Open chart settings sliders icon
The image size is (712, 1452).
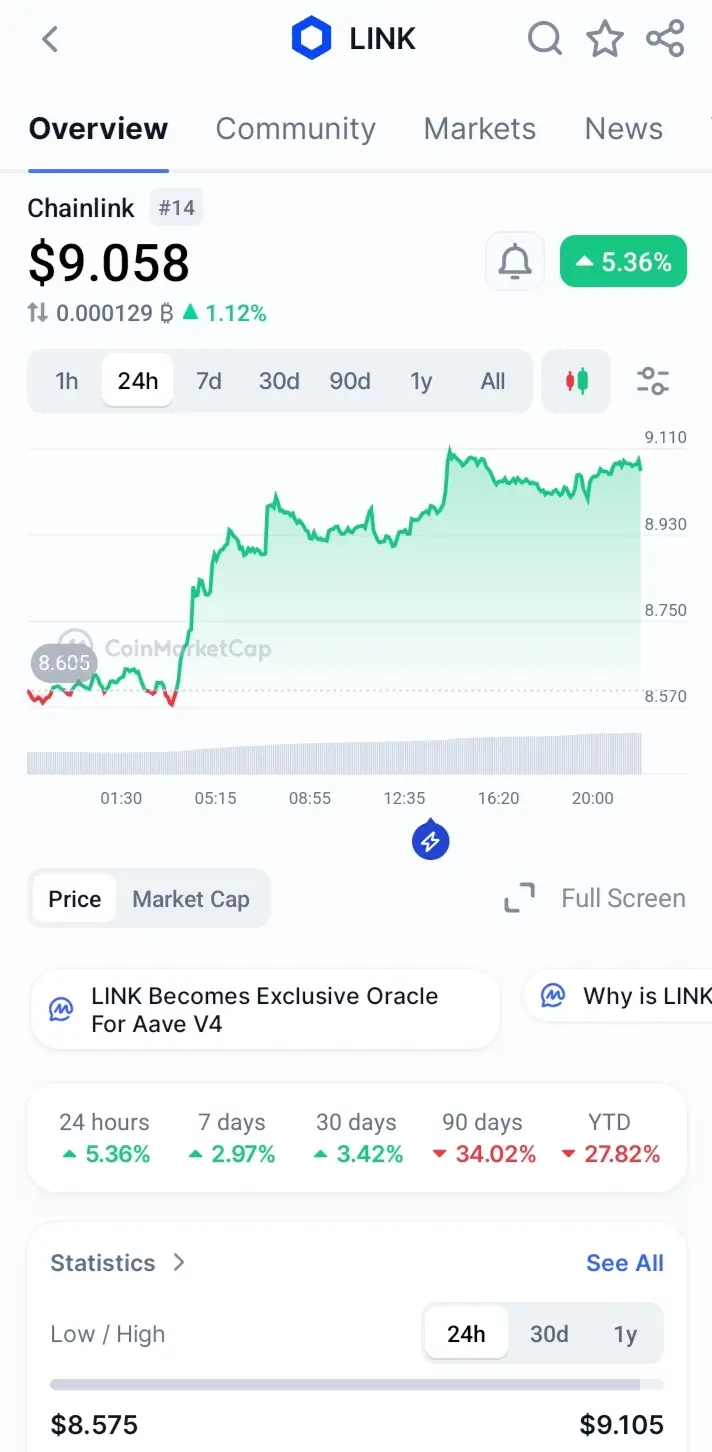pos(653,381)
